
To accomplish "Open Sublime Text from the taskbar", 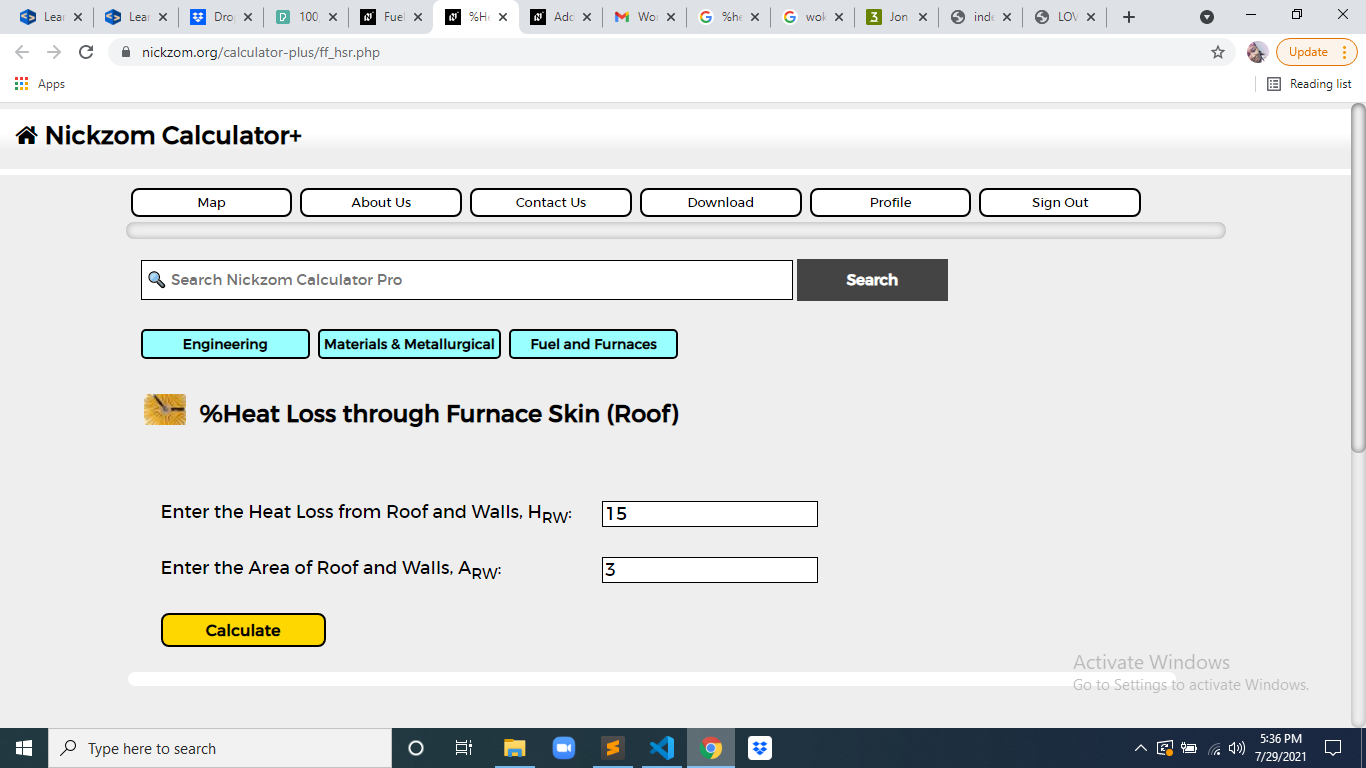I will [613, 748].
